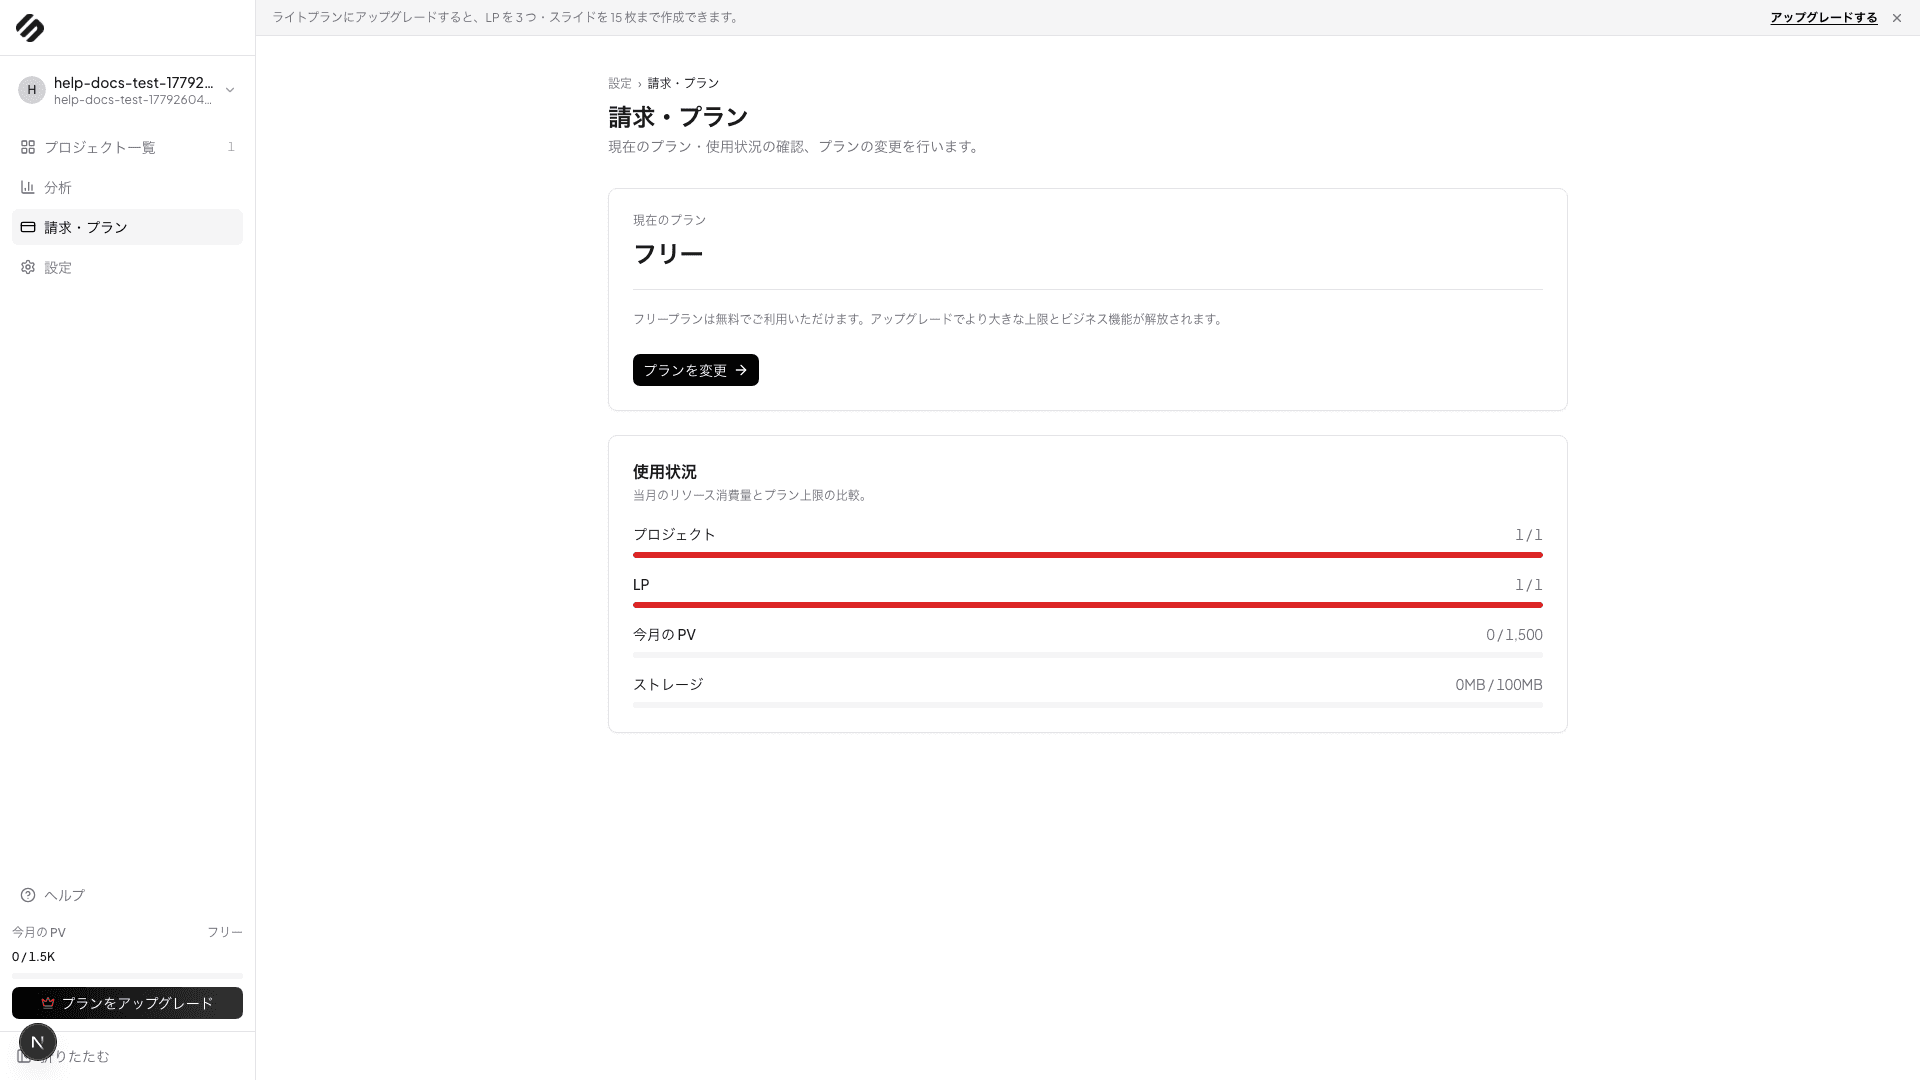Open the help-docs-test workspace name
Screen dimensions: 1920x1080
(133, 83)
